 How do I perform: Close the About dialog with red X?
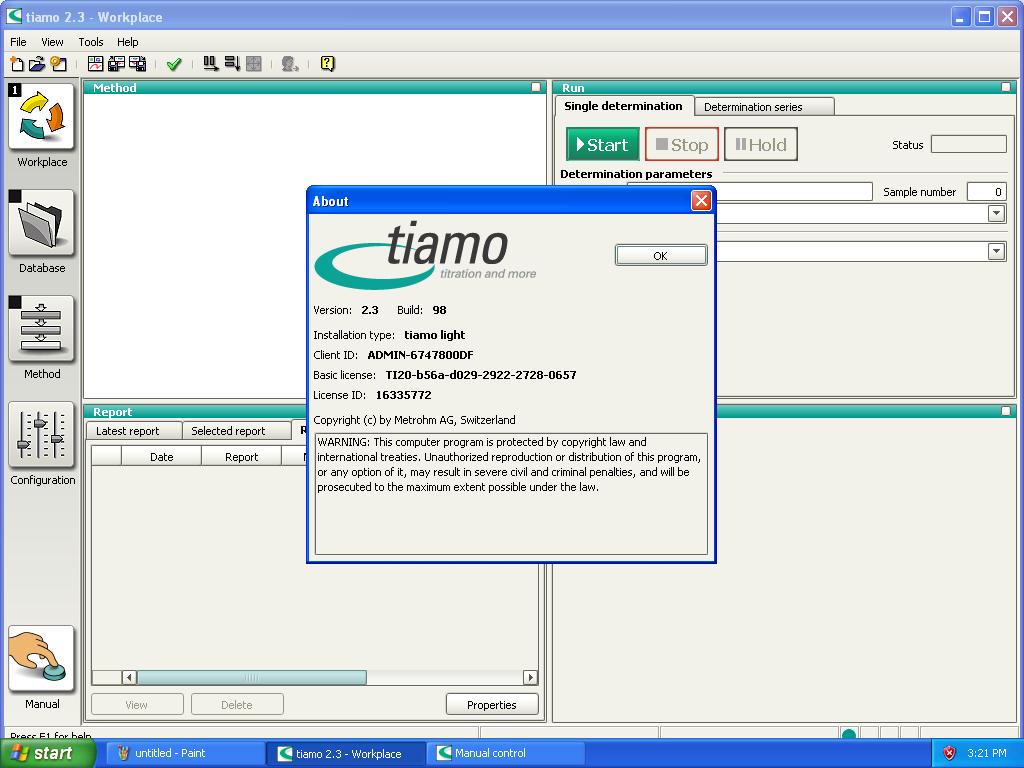coord(701,200)
